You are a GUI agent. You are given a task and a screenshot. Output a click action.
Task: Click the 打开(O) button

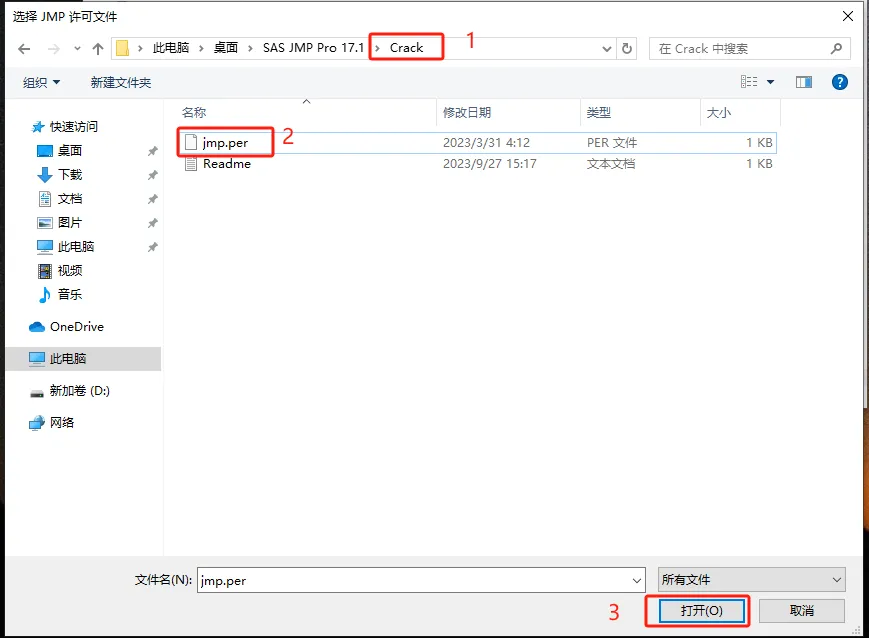coord(702,611)
